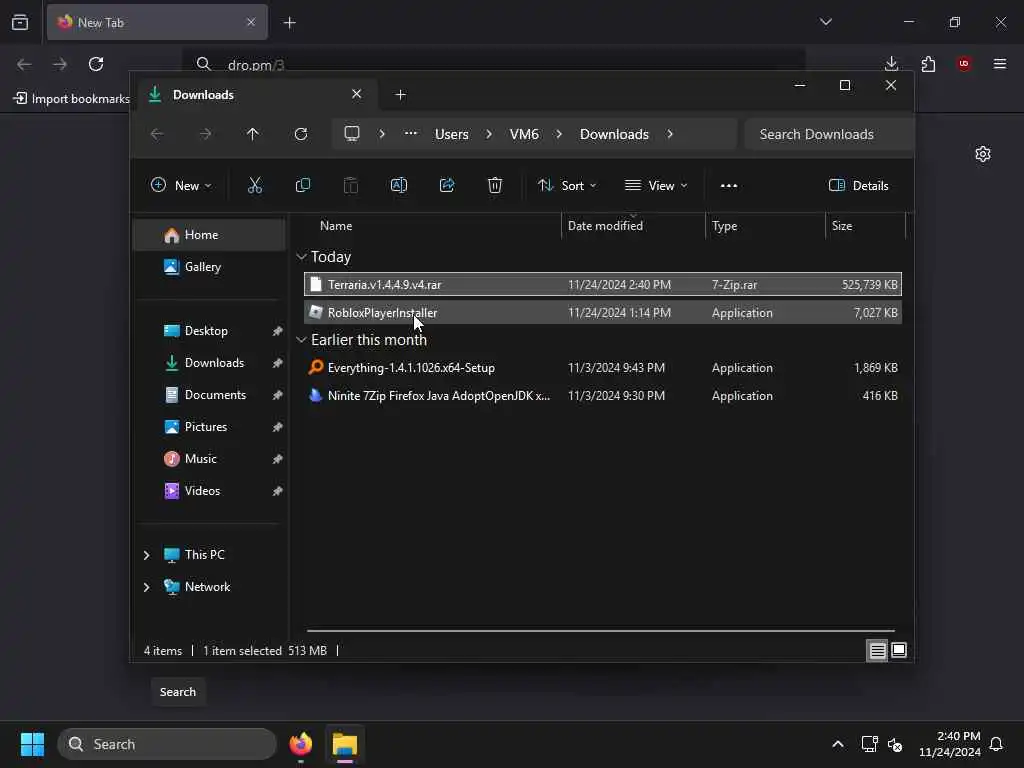Open the Firefox hamburger menu
The height and width of the screenshot is (768, 1024).
pos(1000,63)
